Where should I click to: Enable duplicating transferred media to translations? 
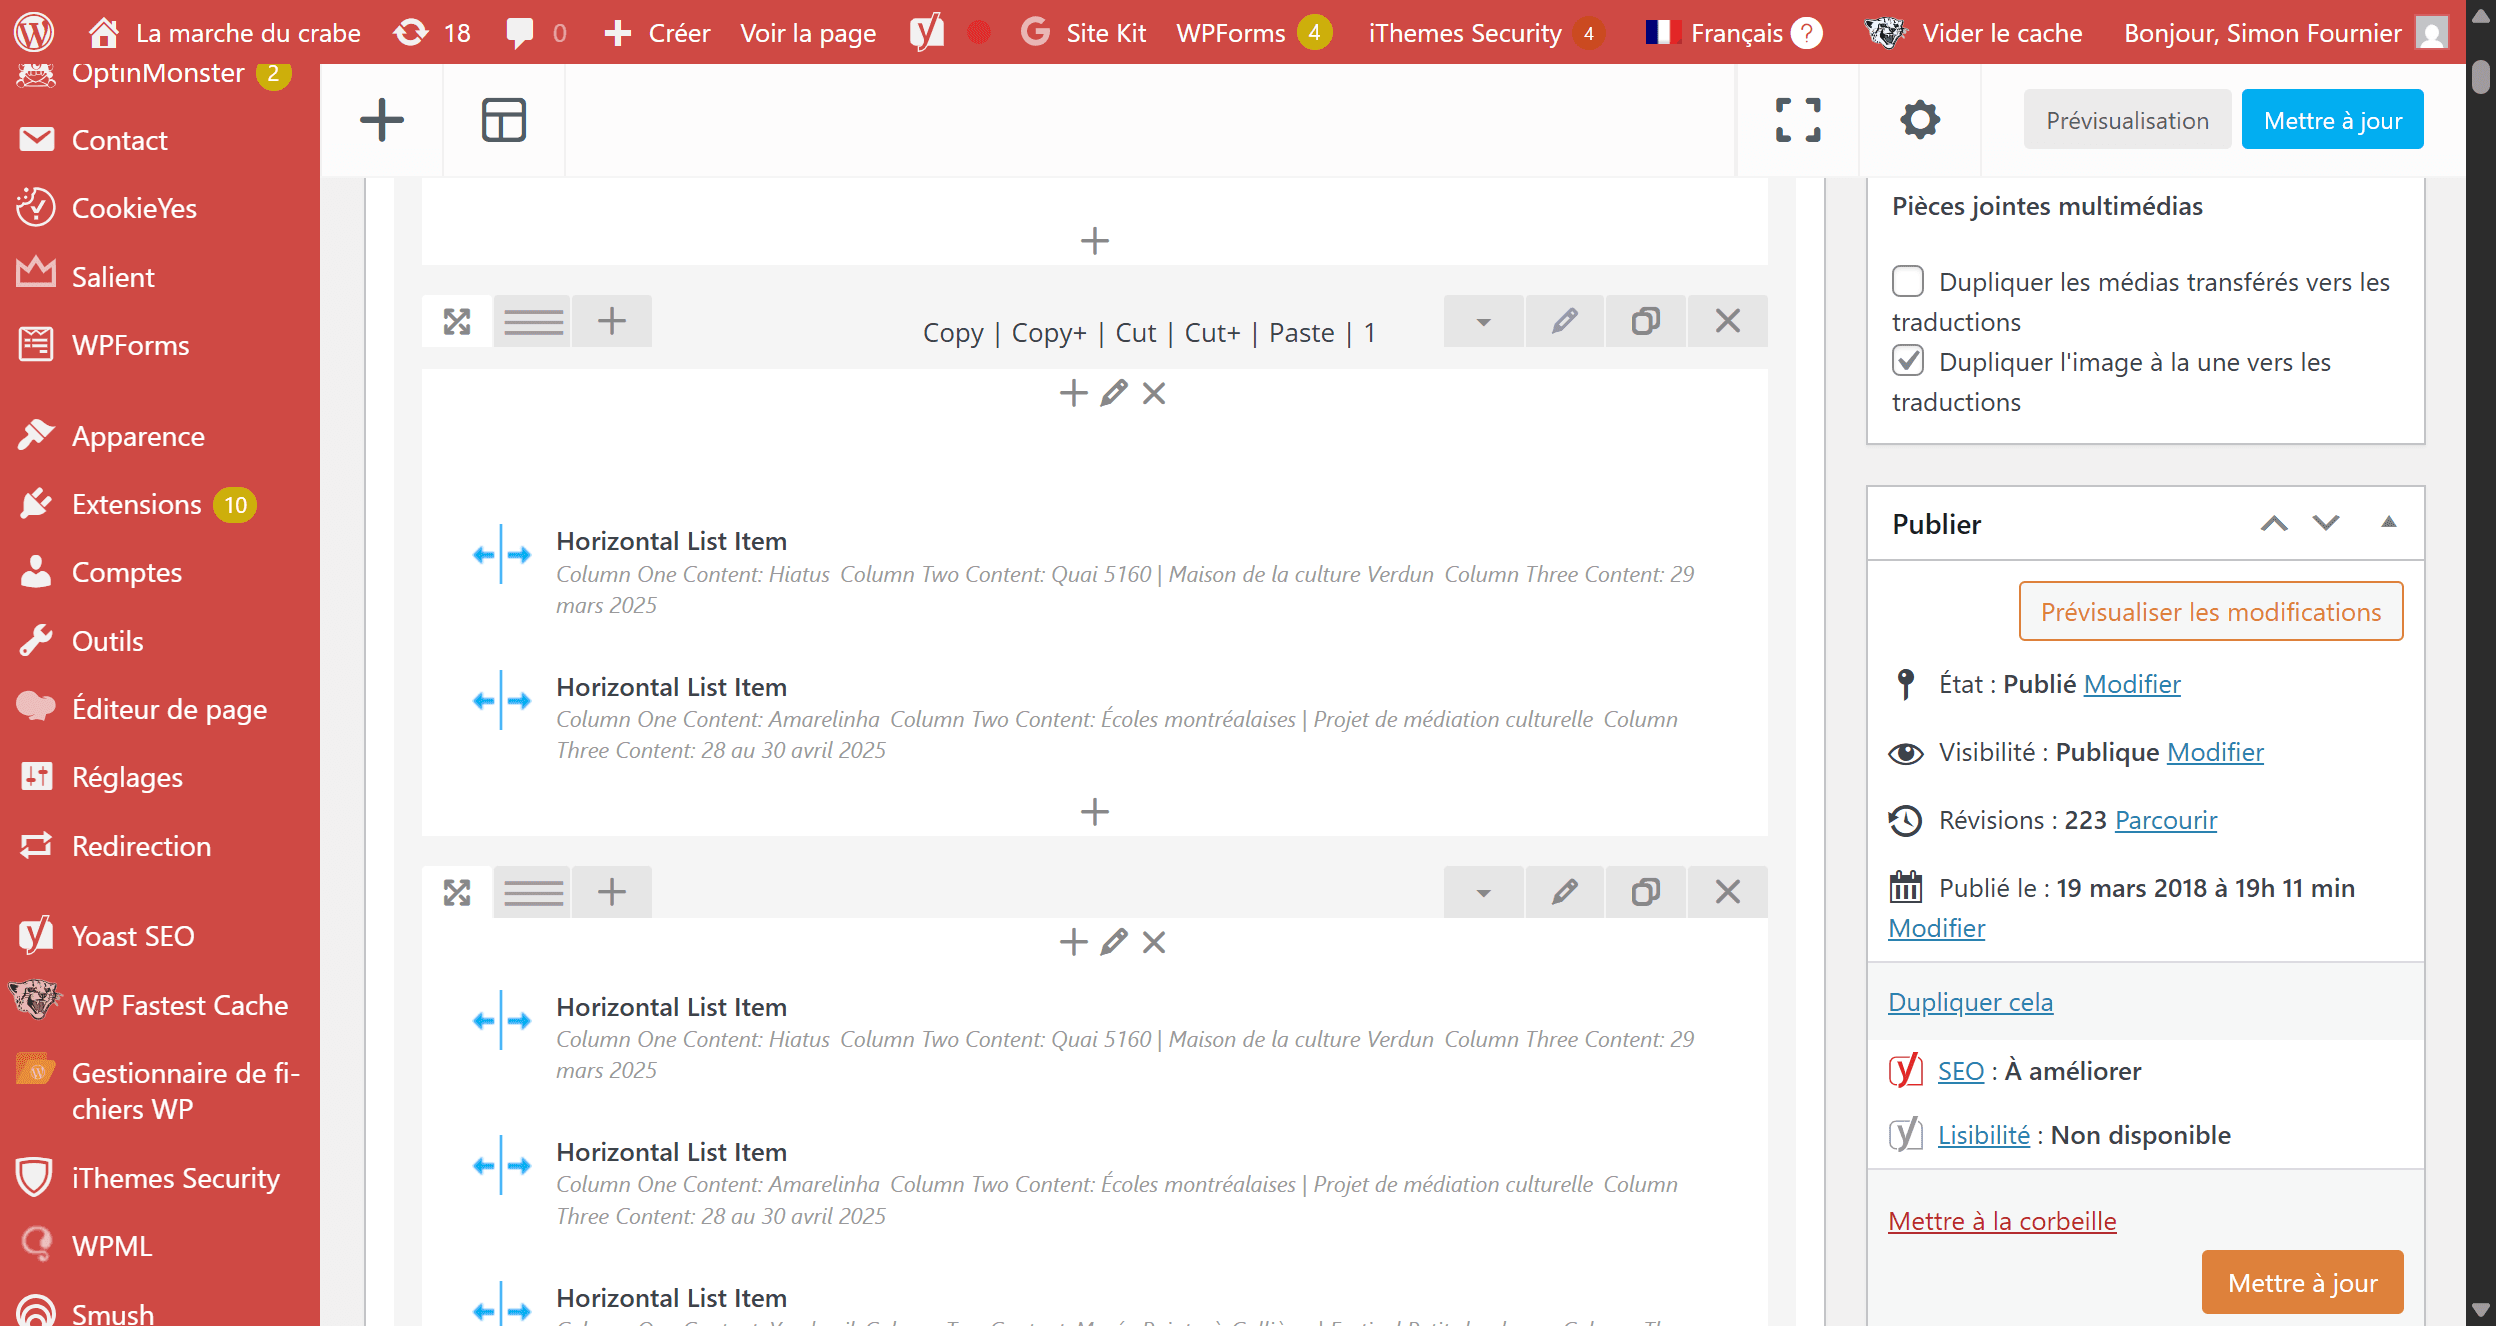[1908, 282]
